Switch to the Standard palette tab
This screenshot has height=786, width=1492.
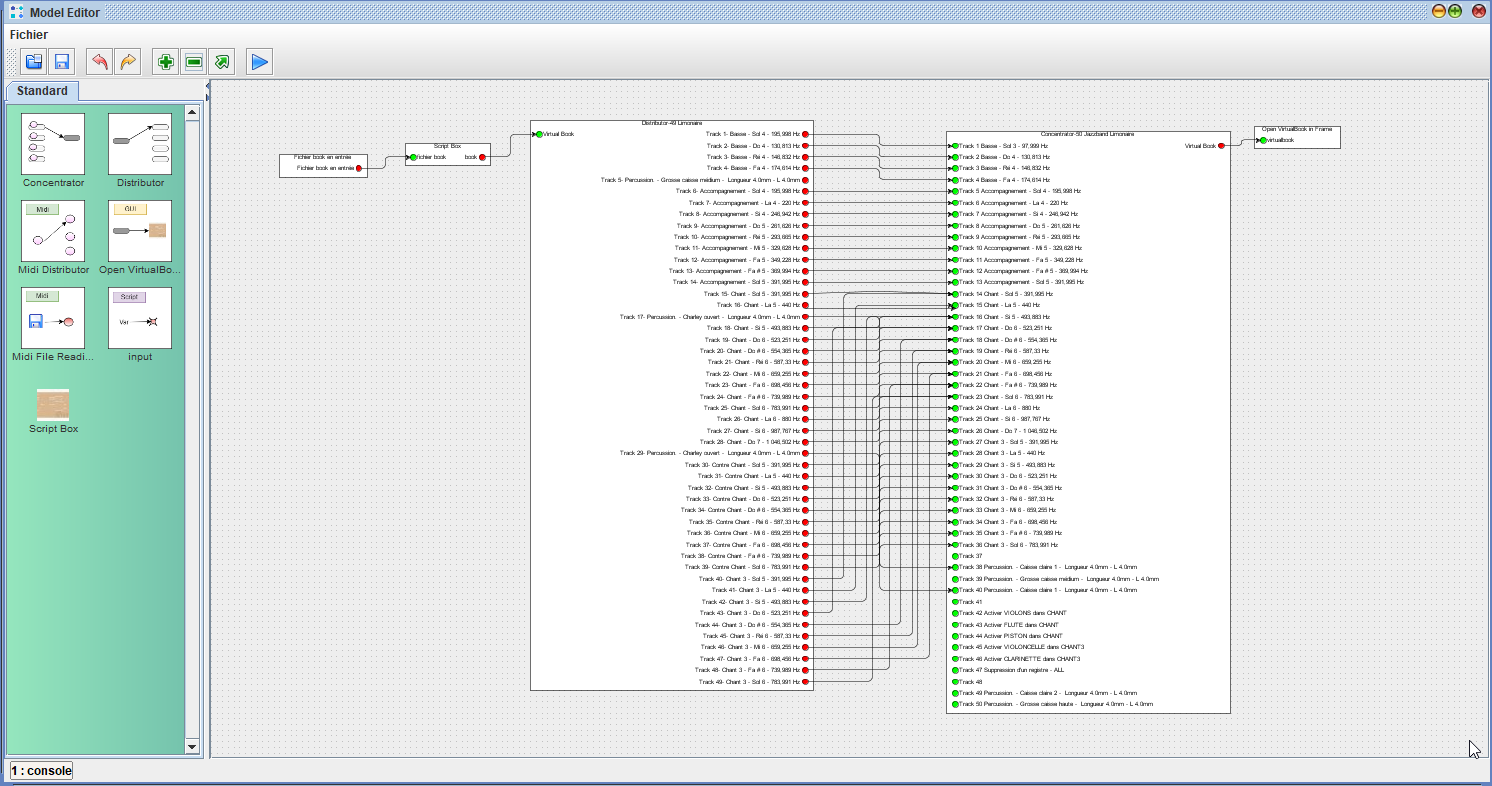(x=42, y=91)
